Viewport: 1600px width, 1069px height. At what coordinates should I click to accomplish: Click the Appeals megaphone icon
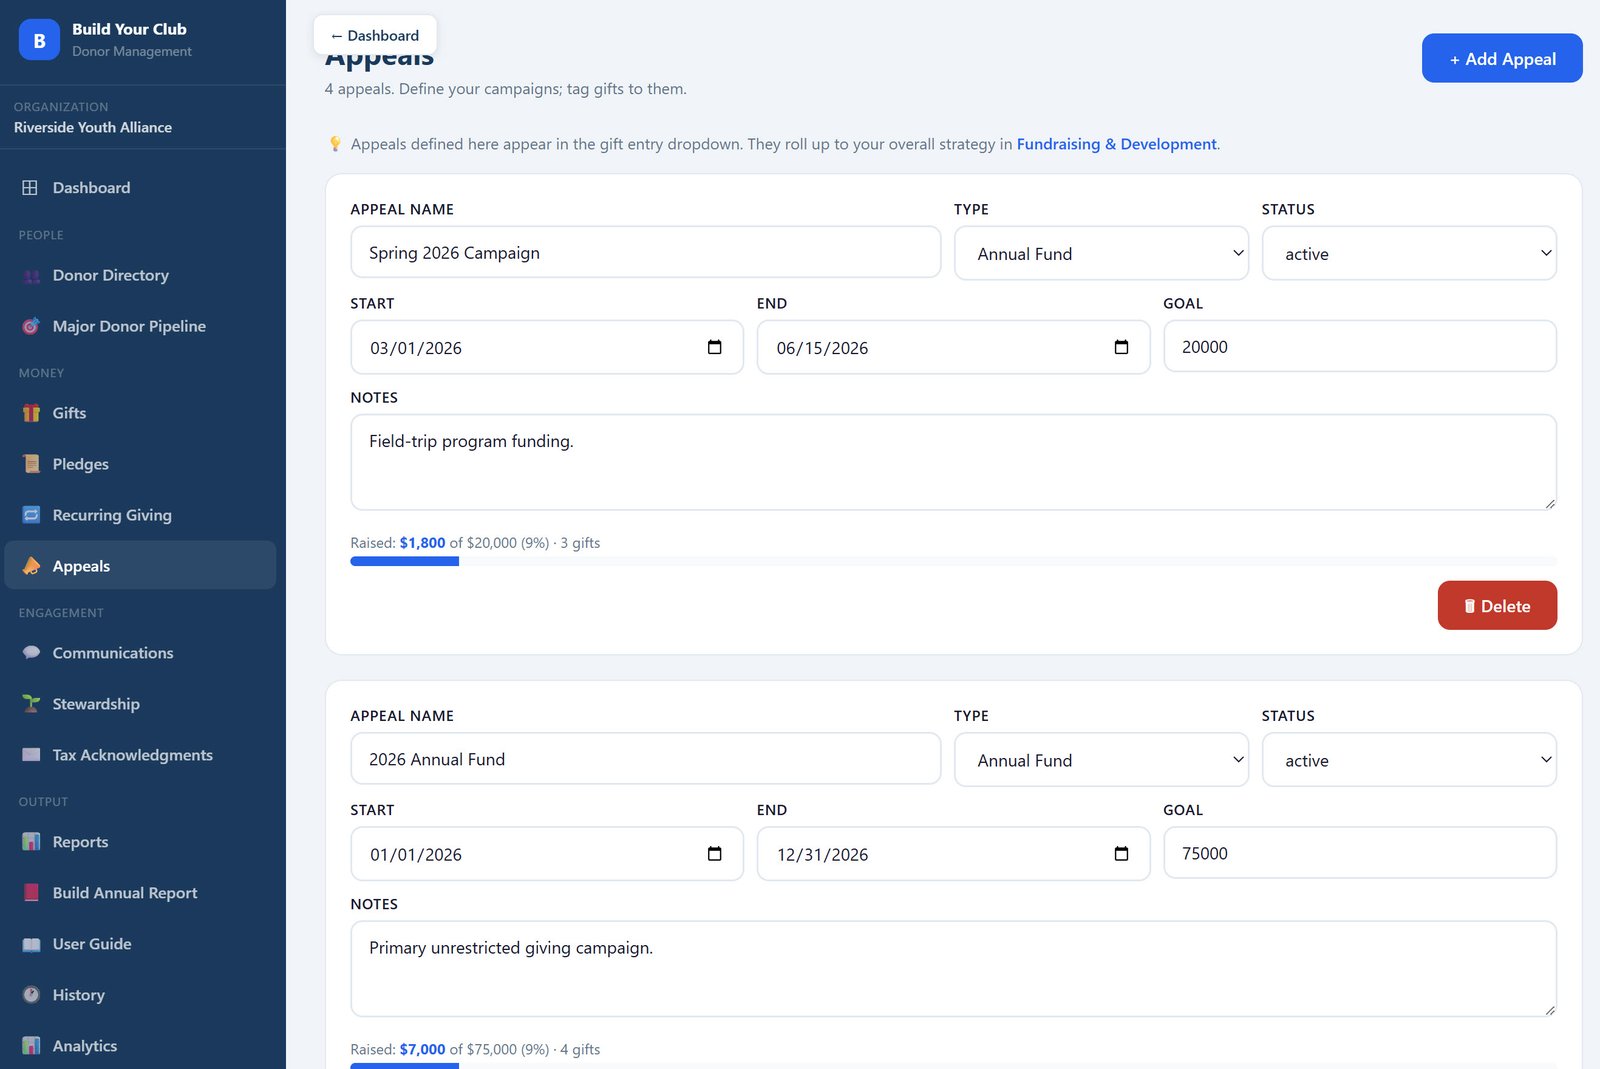[31, 566]
